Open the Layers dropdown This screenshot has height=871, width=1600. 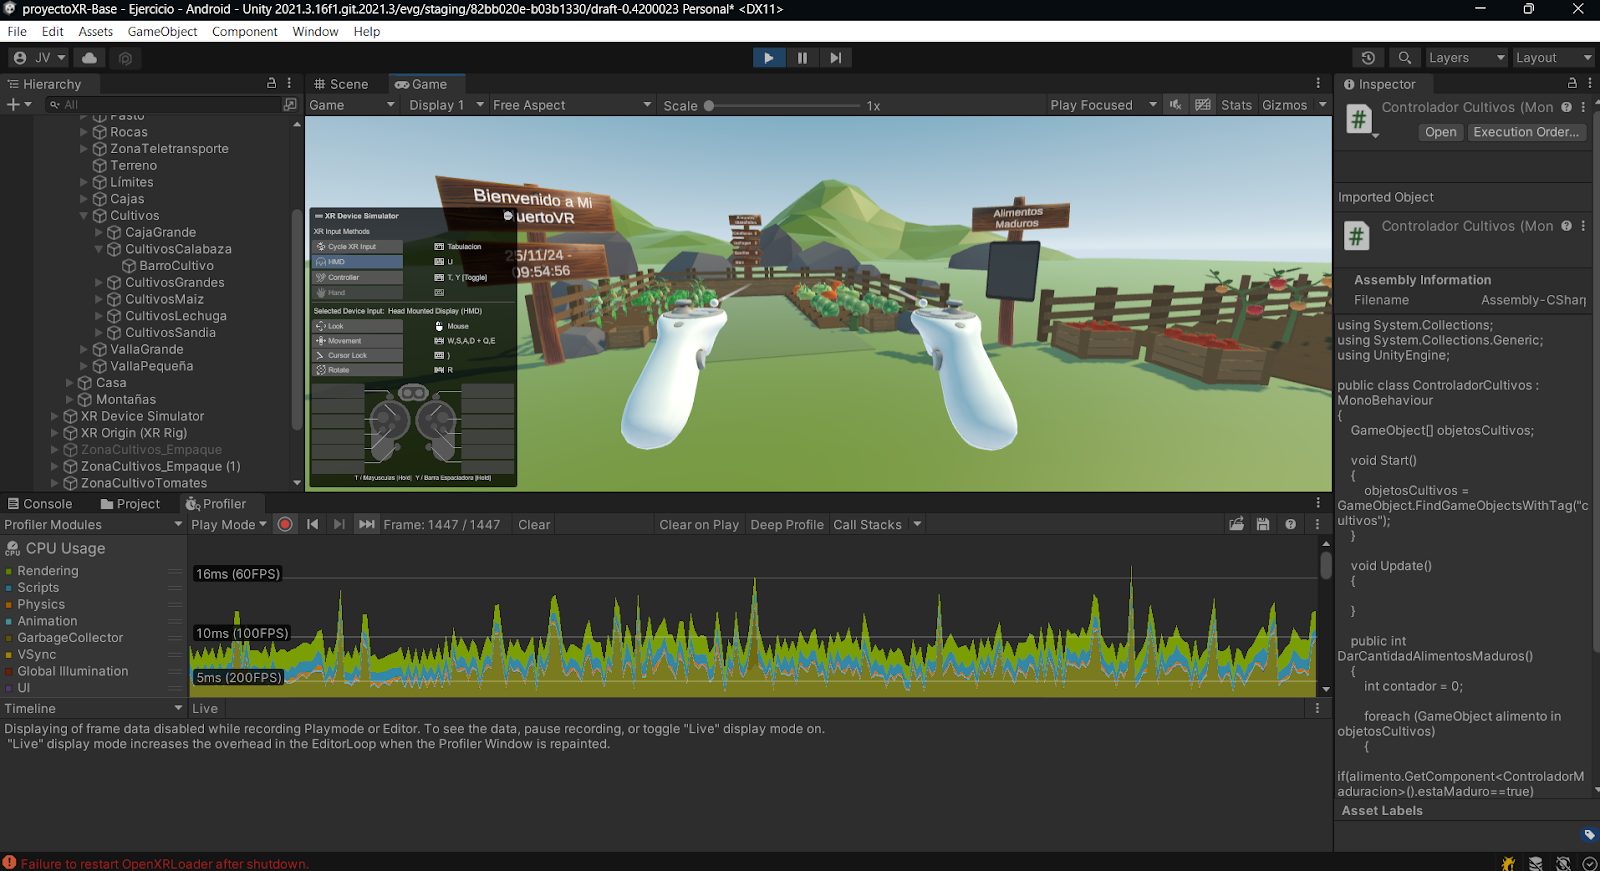[1465, 58]
